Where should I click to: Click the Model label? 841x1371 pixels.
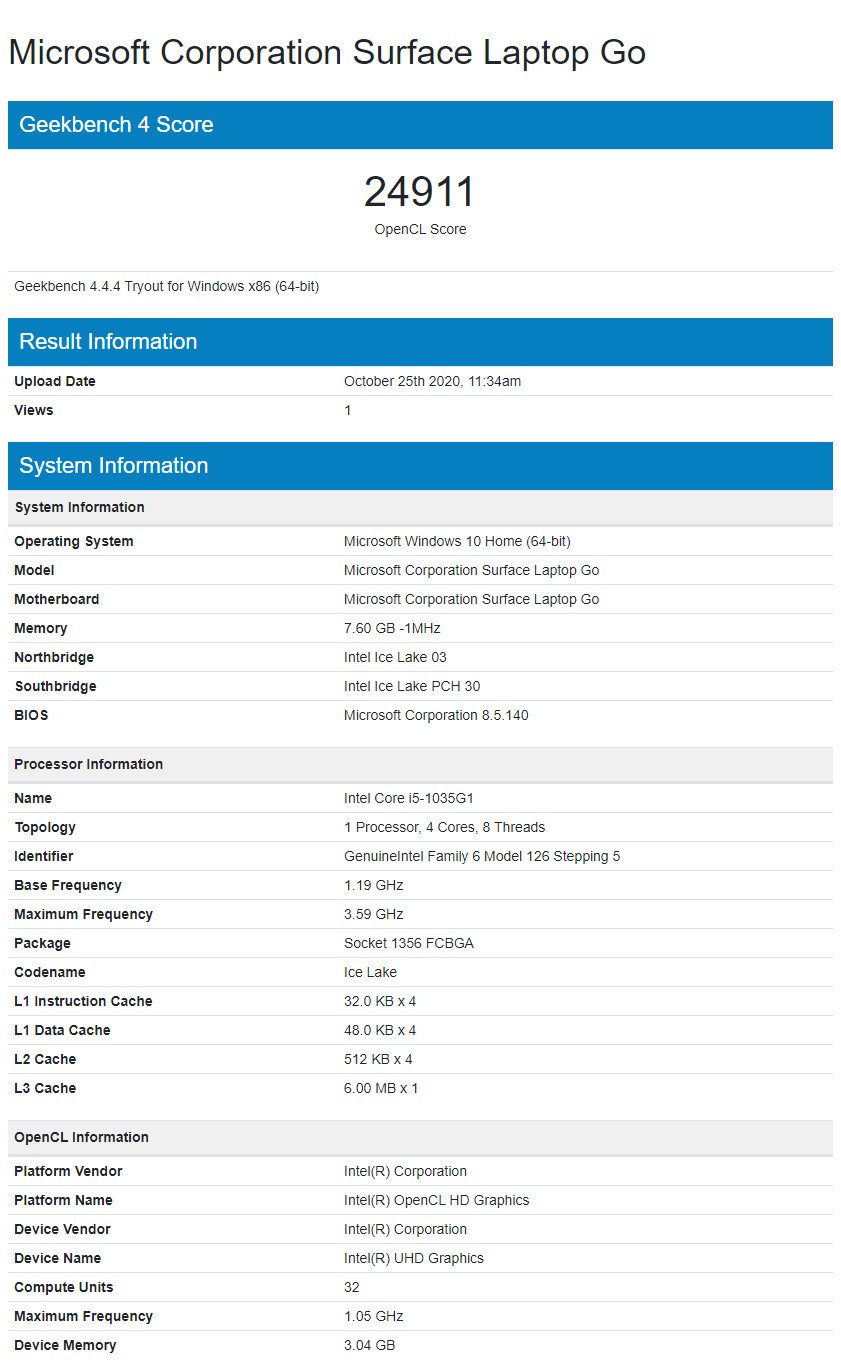coord(34,570)
